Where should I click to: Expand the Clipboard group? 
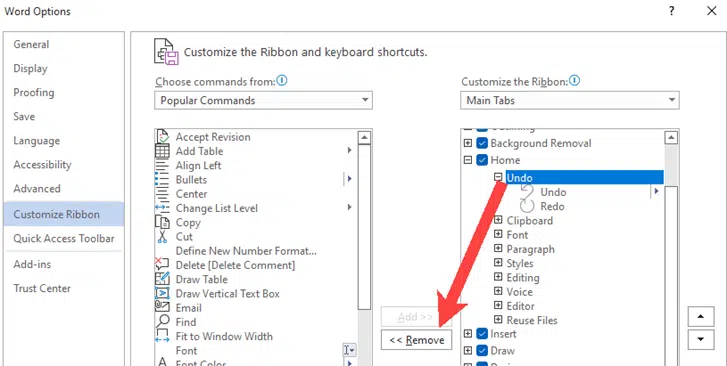pyautogui.click(x=498, y=220)
